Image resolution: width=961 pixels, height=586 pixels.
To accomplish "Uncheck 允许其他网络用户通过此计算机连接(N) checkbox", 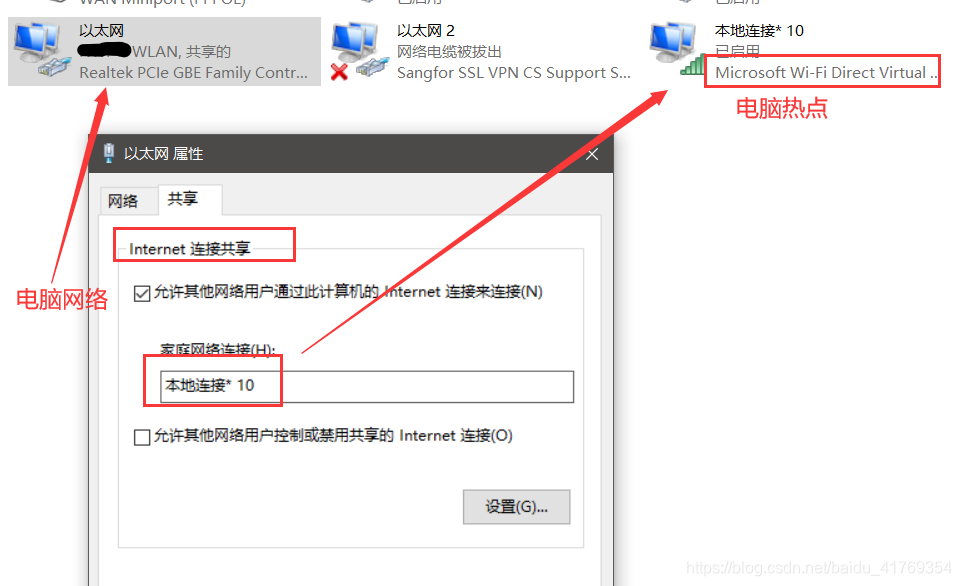I will [142, 293].
